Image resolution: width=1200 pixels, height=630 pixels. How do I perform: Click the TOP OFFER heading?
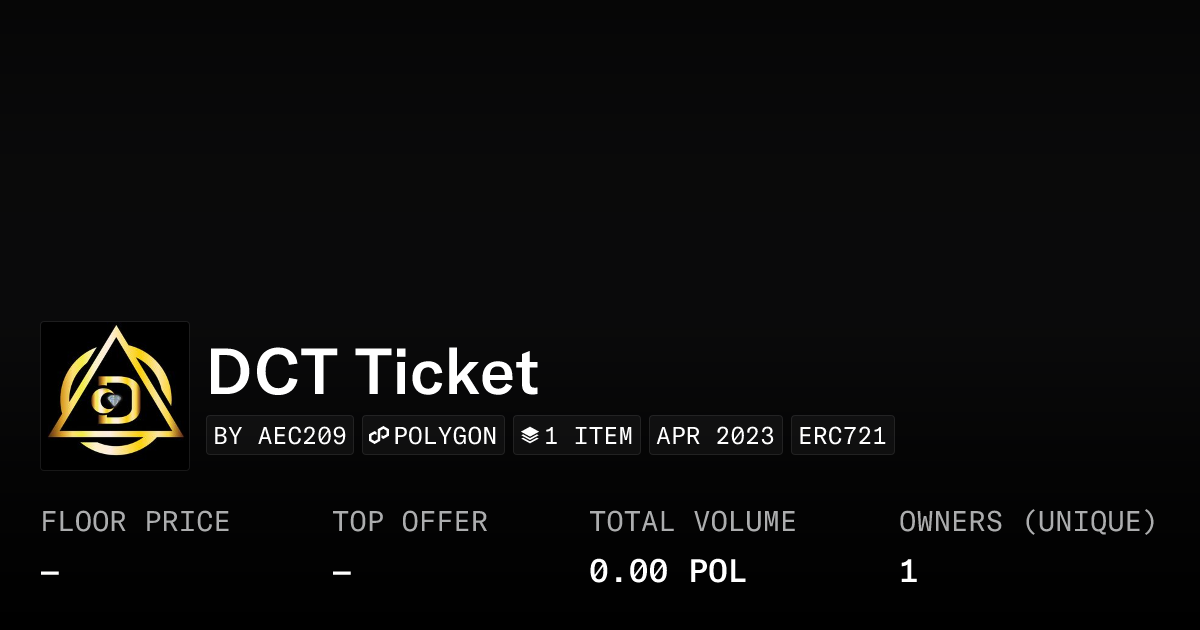tap(410, 522)
